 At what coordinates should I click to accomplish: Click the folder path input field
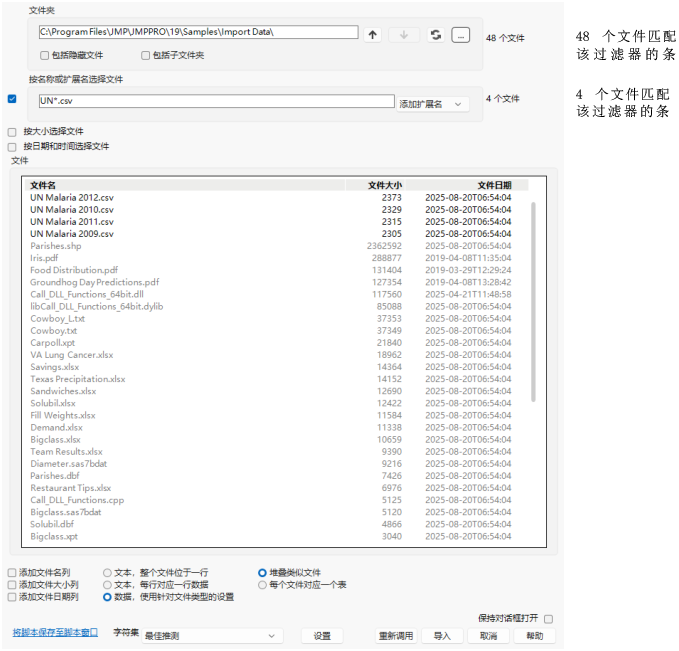point(198,32)
